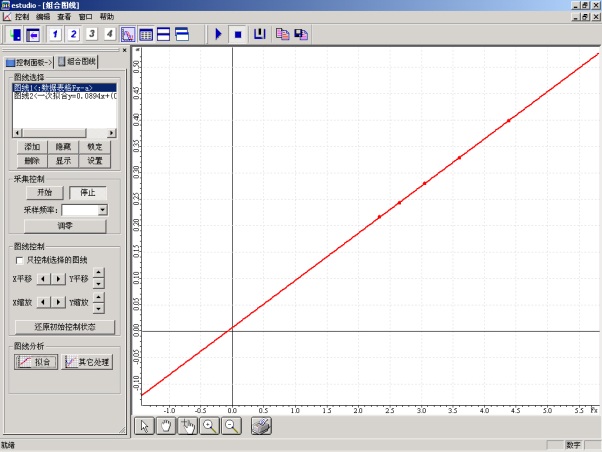
Task: Select the arrow pointer tool below graph
Action: tap(145, 426)
